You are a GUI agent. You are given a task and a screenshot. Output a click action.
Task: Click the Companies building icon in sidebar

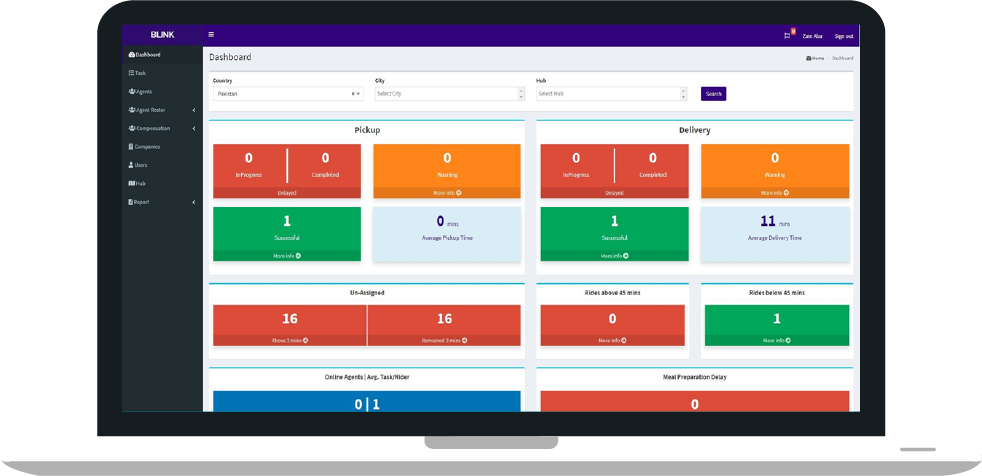pyautogui.click(x=131, y=146)
